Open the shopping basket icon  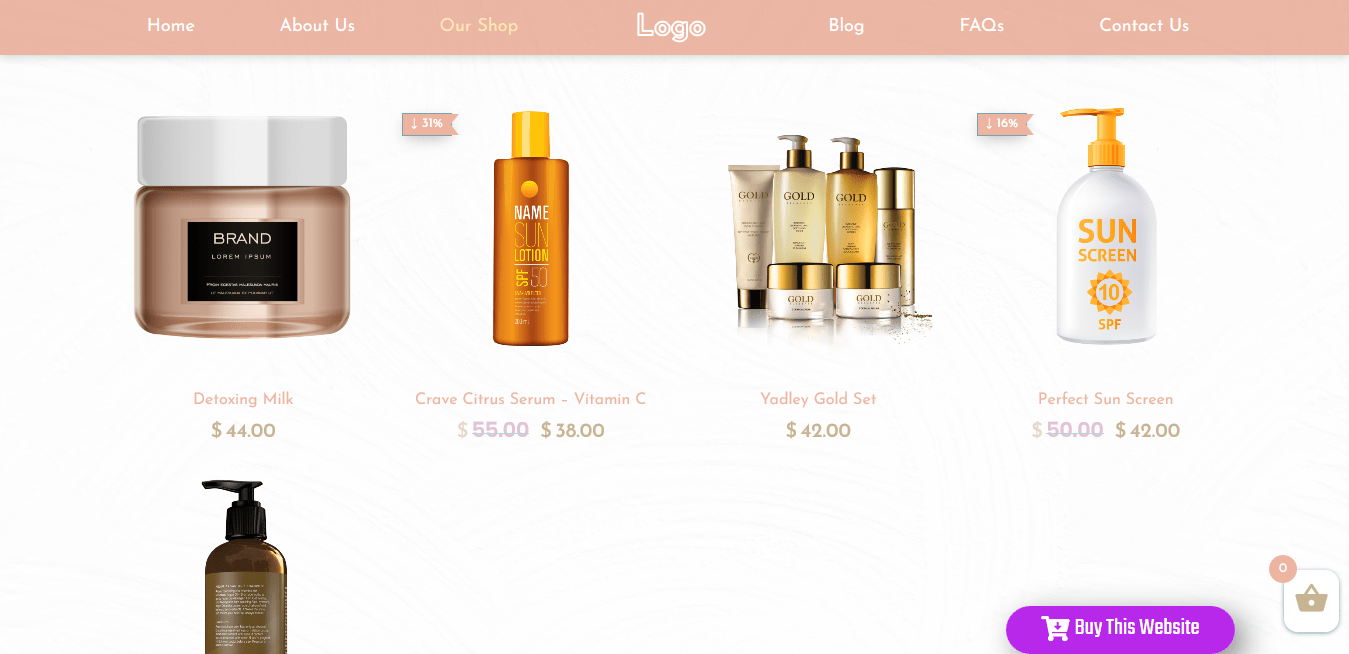point(1311,600)
